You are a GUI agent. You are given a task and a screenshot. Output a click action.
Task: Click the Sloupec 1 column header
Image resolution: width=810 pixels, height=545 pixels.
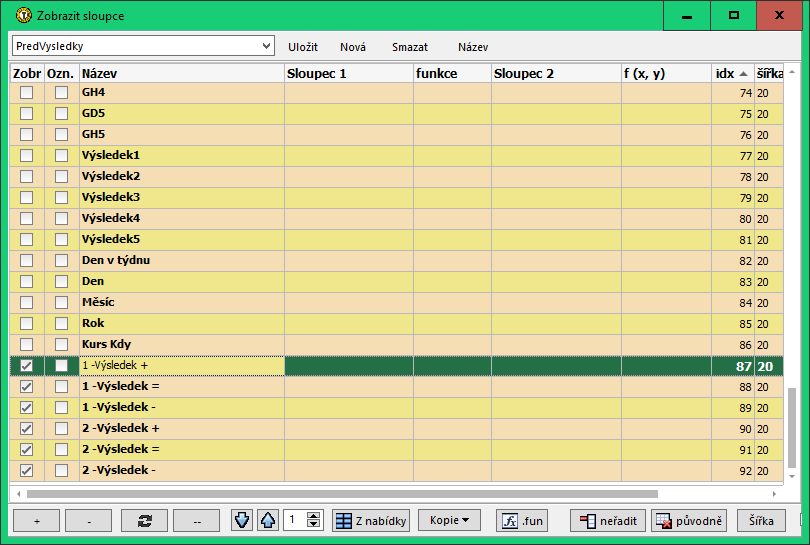point(349,73)
